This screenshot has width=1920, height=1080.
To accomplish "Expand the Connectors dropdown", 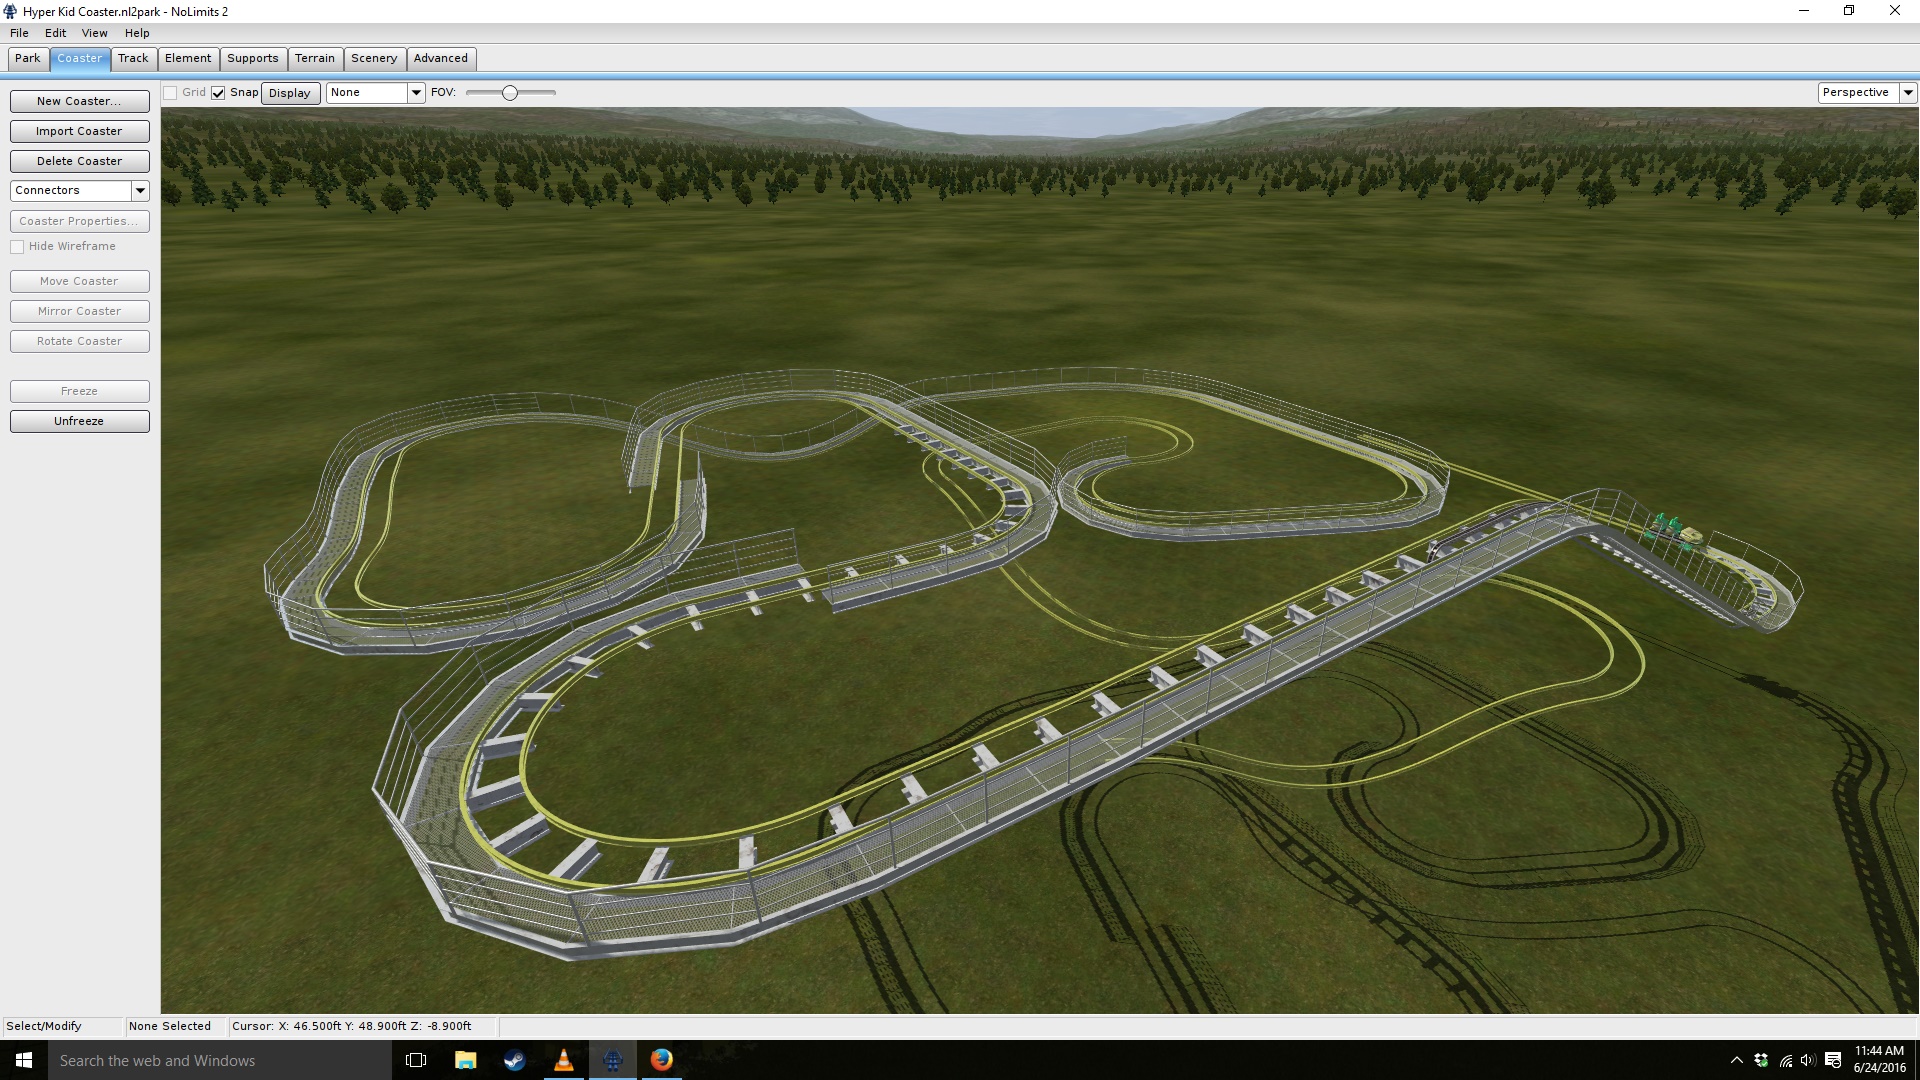I will tap(140, 190).
